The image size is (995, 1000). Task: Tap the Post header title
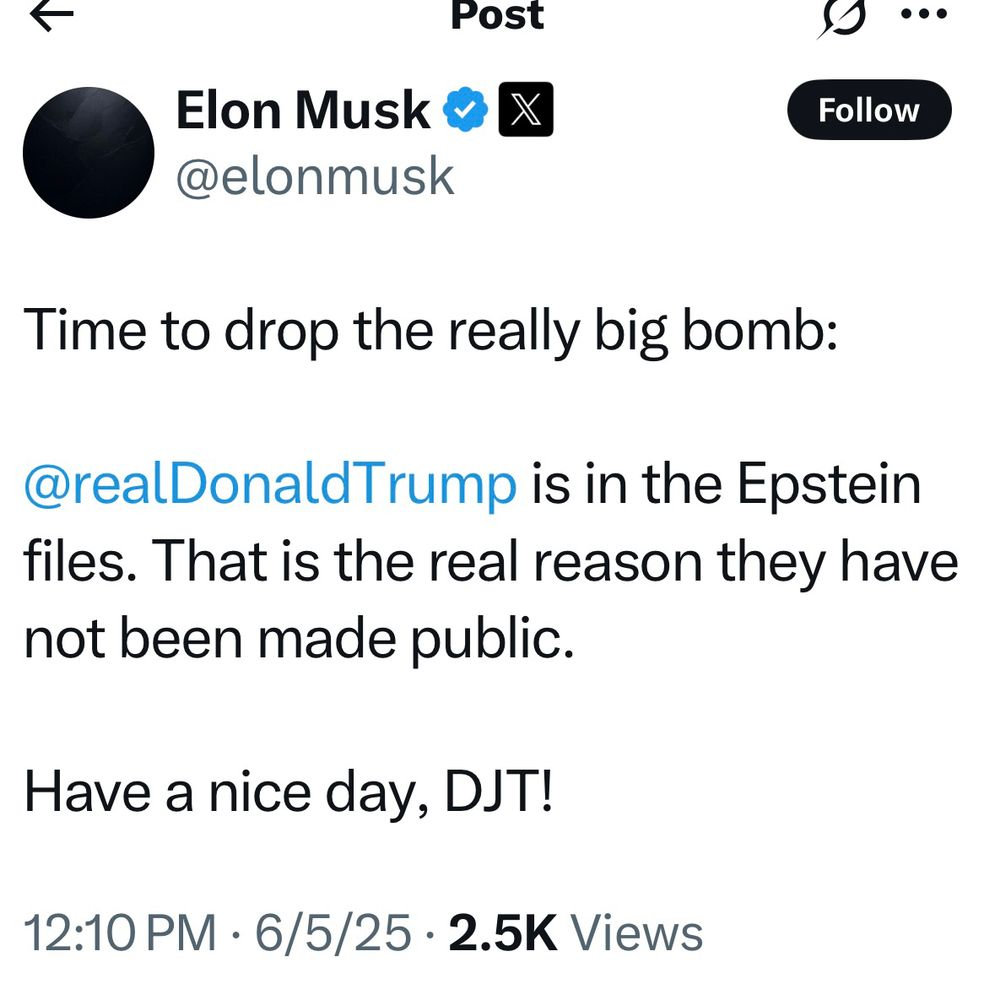(x=497, y=14)
